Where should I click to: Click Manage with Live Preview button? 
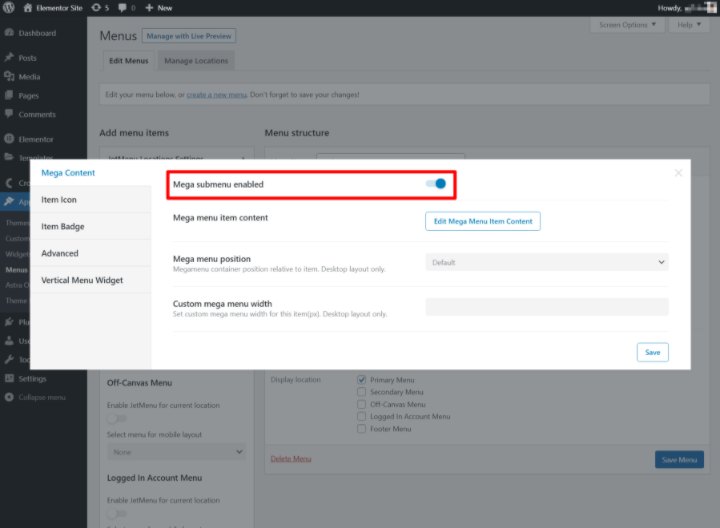[x=189, y=36]
